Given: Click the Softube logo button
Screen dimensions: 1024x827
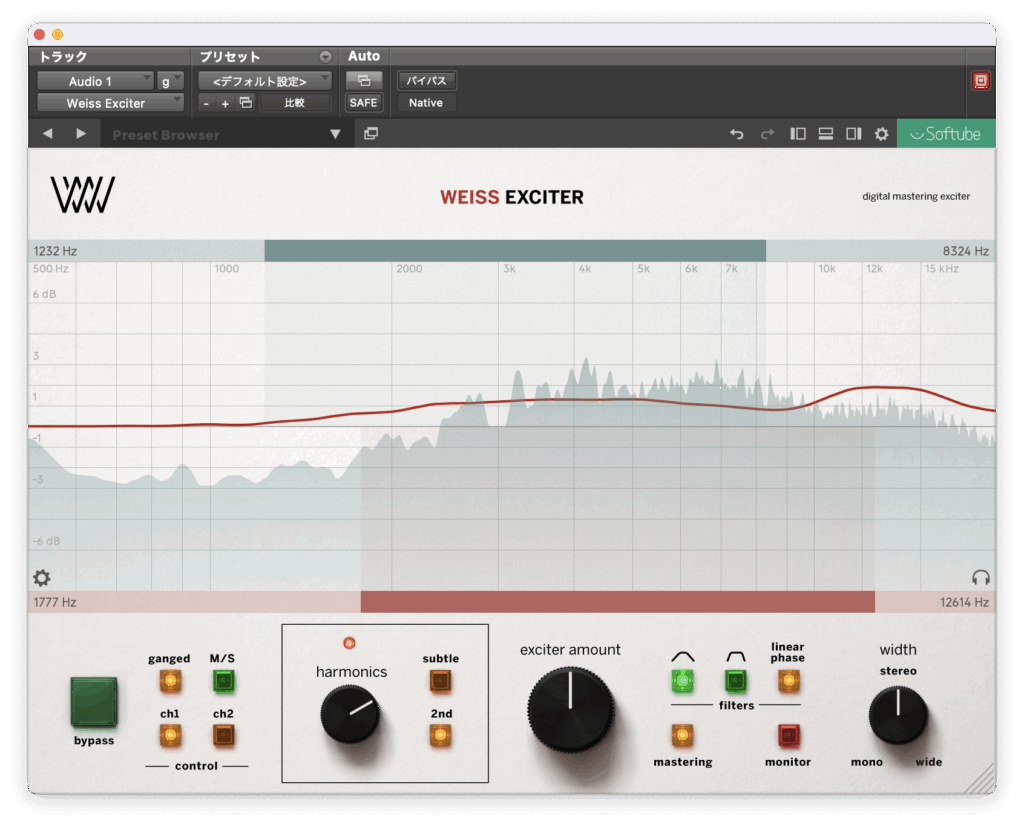Looking at the screenshot, I should pyautogui.click(x=946, y=134).
